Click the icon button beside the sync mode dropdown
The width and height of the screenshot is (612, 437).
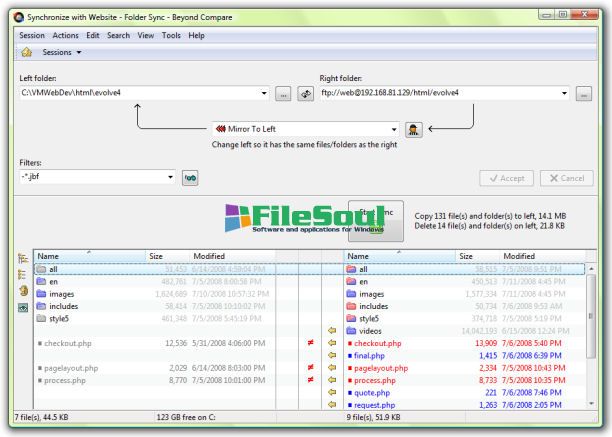(x=414, y=129)
